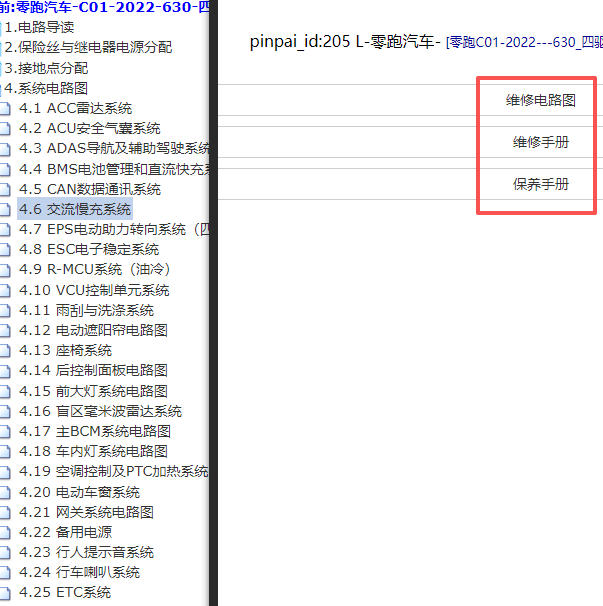Viewport: 603px width, 606px height.
Task: Click the 零跑C01-2022---630 blue link
Action: point(525,42)
